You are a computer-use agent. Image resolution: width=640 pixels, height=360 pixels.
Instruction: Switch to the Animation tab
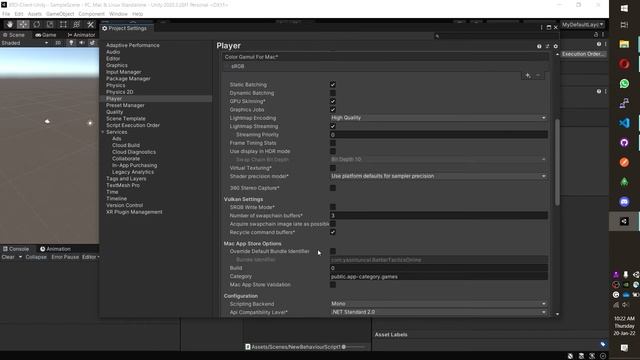coord(55,249)
